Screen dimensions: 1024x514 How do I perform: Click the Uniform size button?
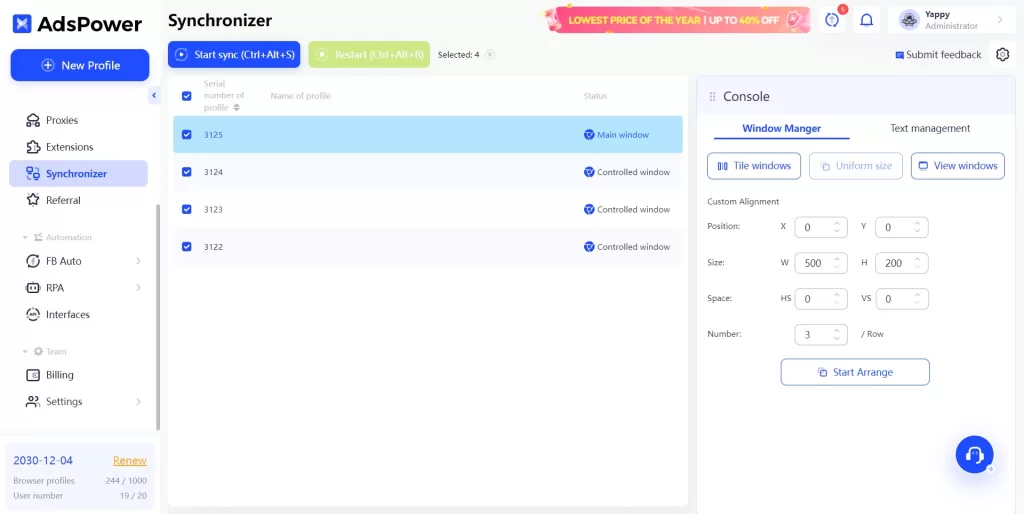[856, 166]
